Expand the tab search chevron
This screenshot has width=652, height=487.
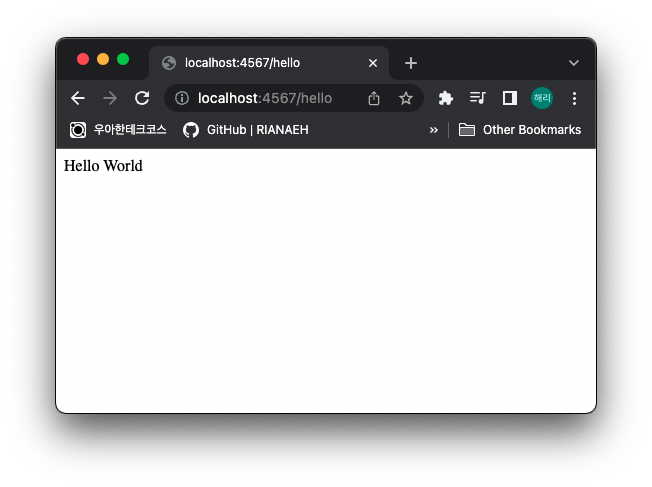[574, 63]
